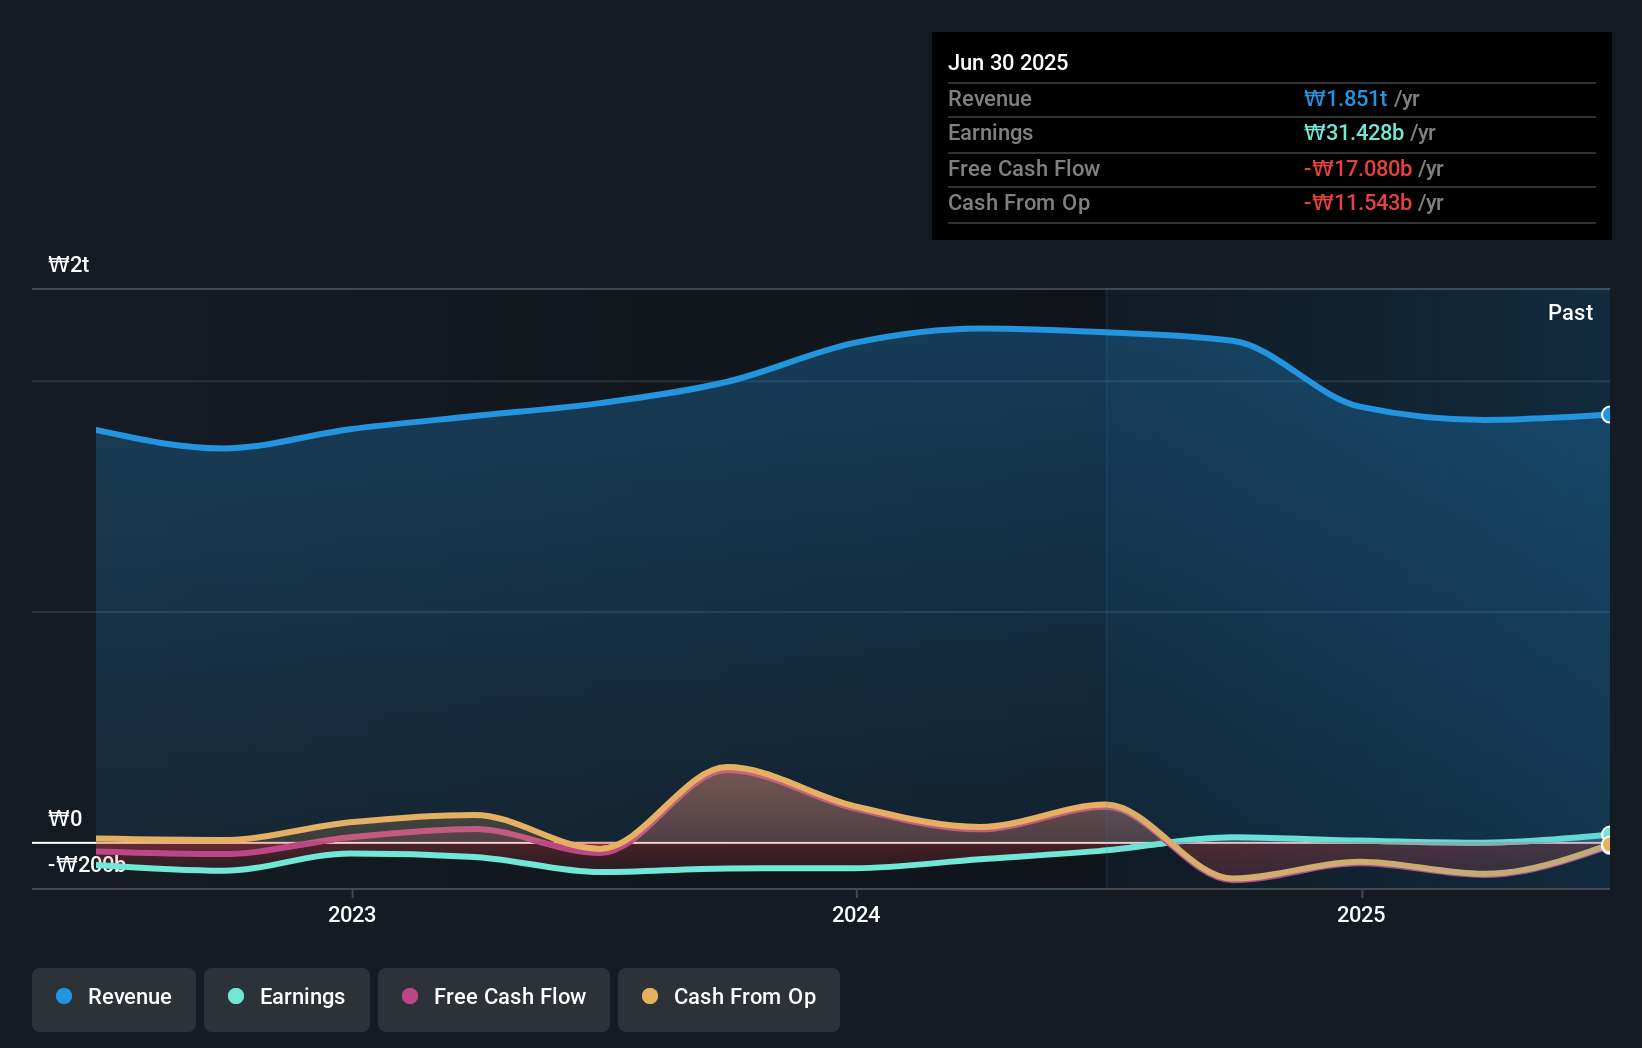Click the orange Cash From Op legend dot

click(x=650, y=996)
